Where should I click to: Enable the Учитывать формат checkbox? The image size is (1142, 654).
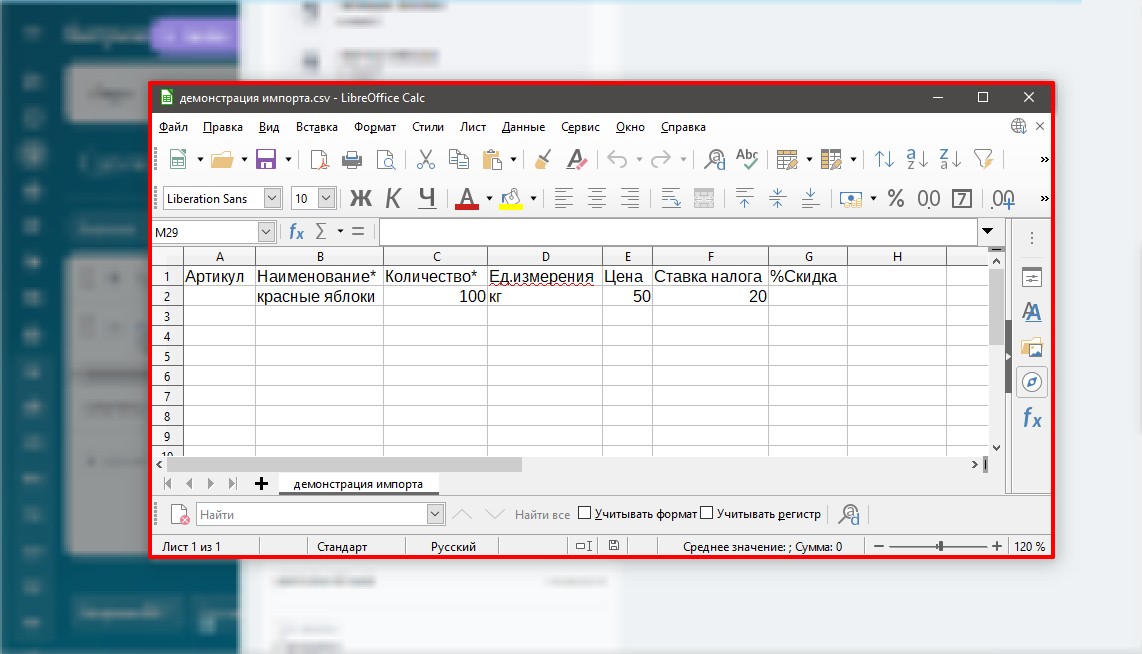point(585,514)
